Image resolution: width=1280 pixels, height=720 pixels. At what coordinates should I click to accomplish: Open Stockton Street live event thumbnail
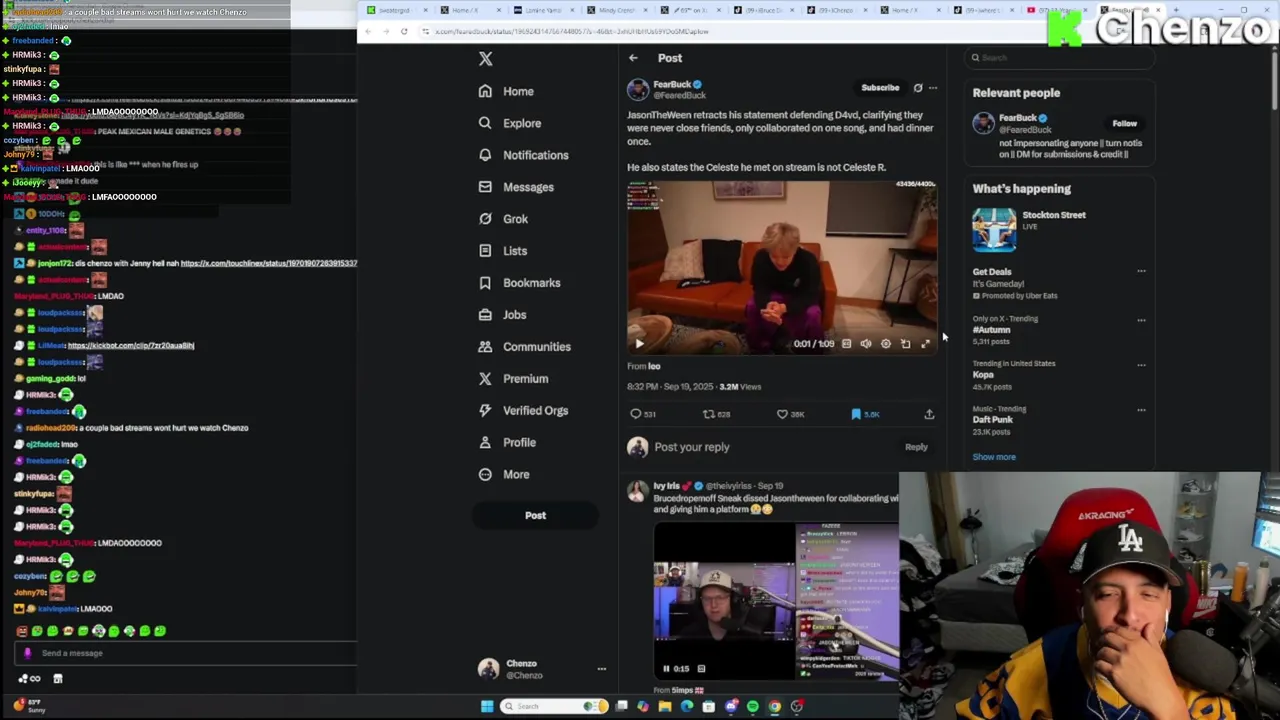coord(994,230)
